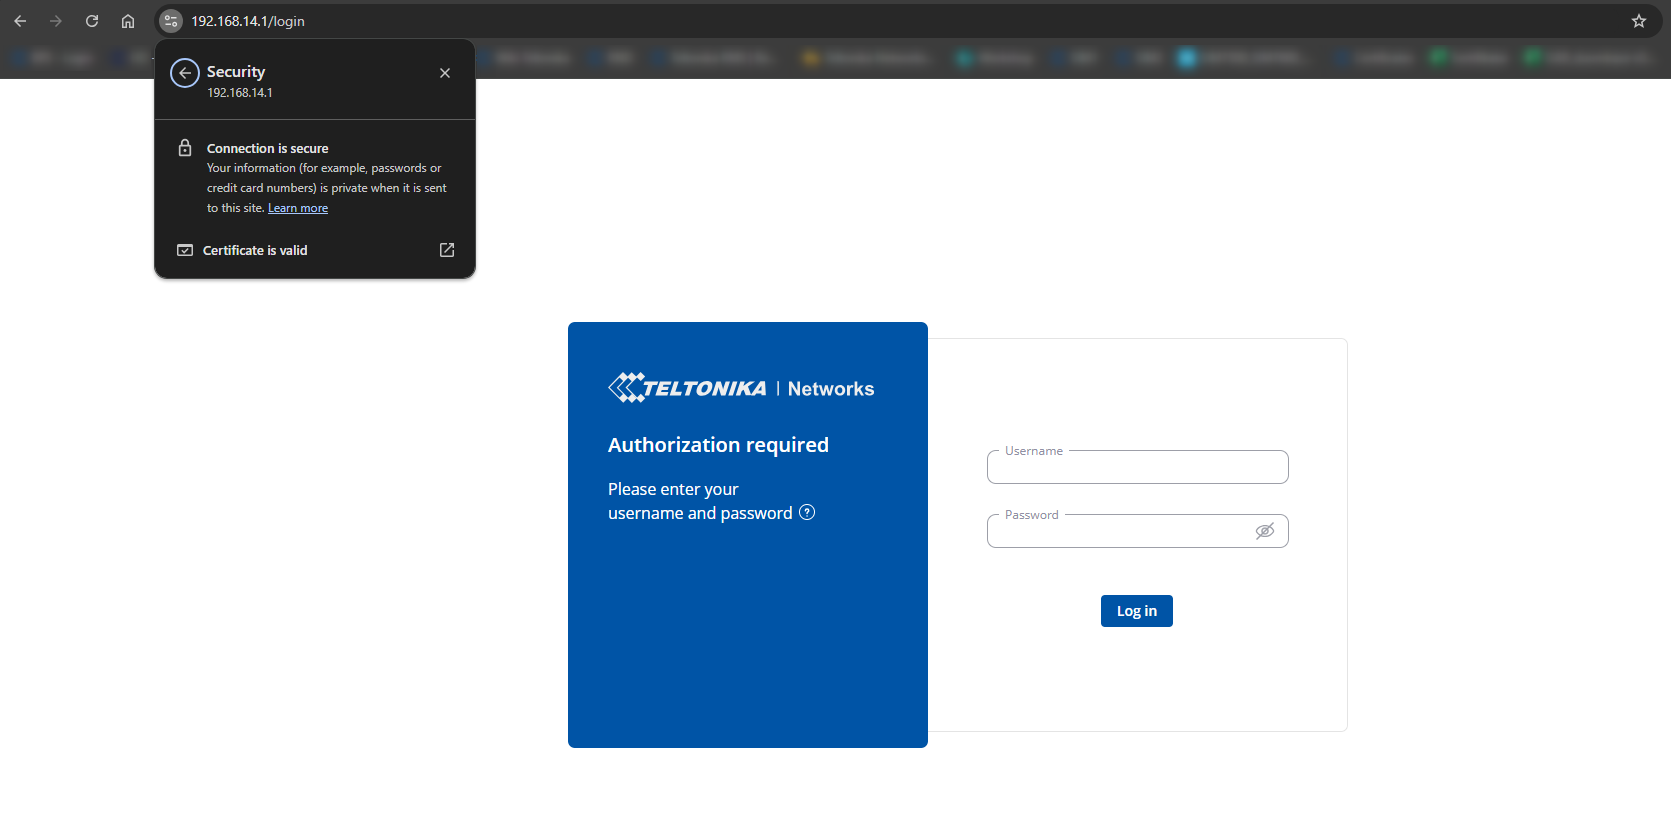Click the site information icon in address bar
Viewport: 1671px width, 814px height.
click(171, 21)
